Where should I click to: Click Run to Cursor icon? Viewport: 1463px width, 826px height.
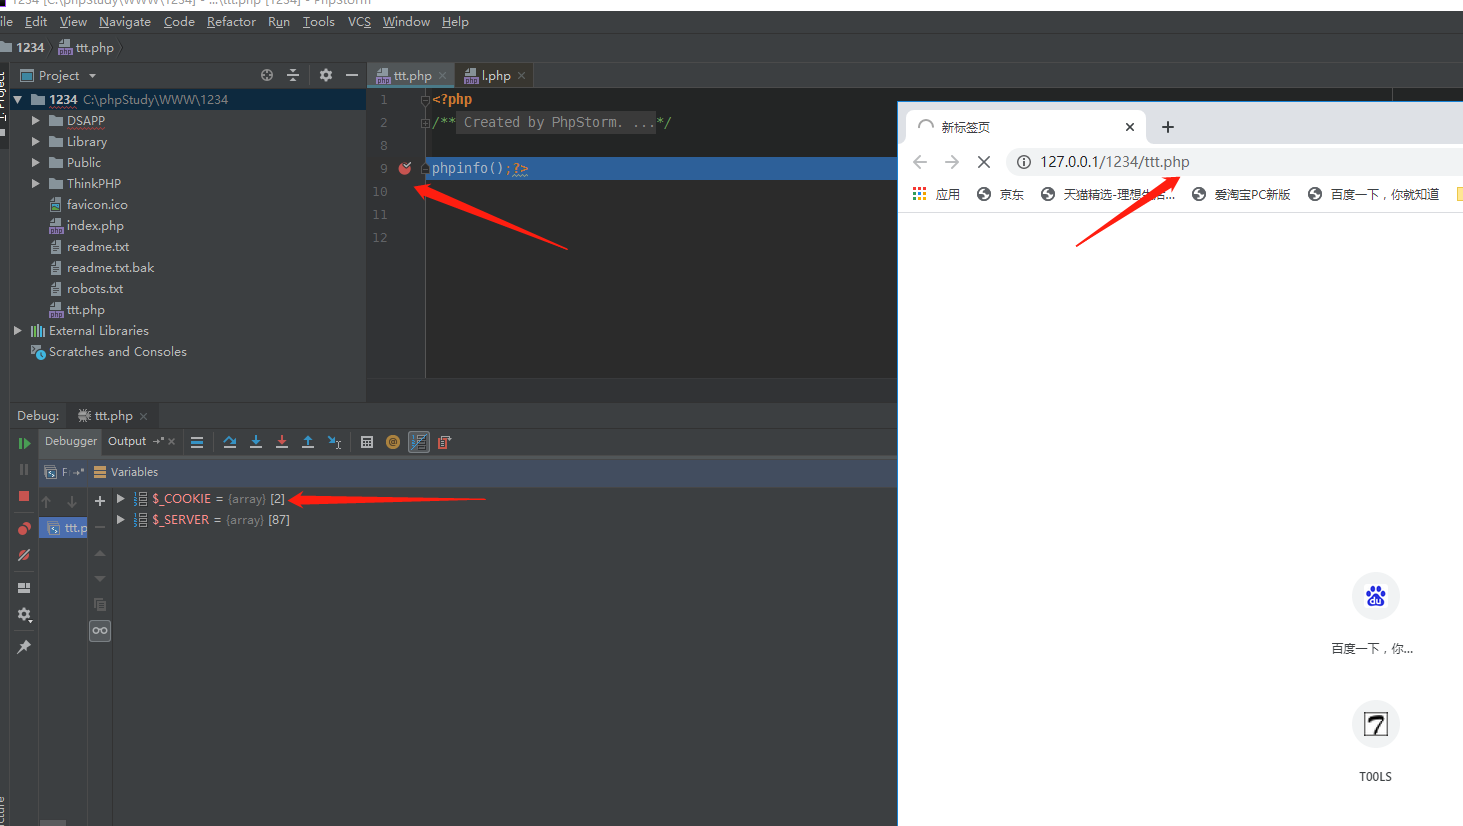(334, 442)
